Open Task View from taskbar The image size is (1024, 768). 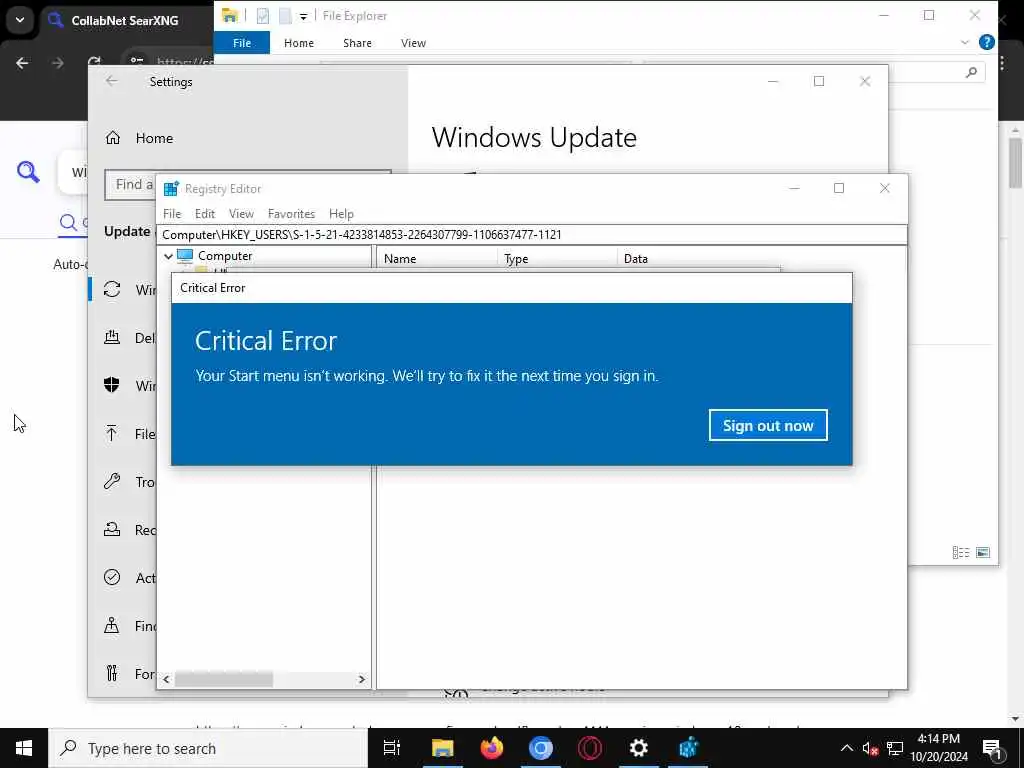(x=392, y=748)
